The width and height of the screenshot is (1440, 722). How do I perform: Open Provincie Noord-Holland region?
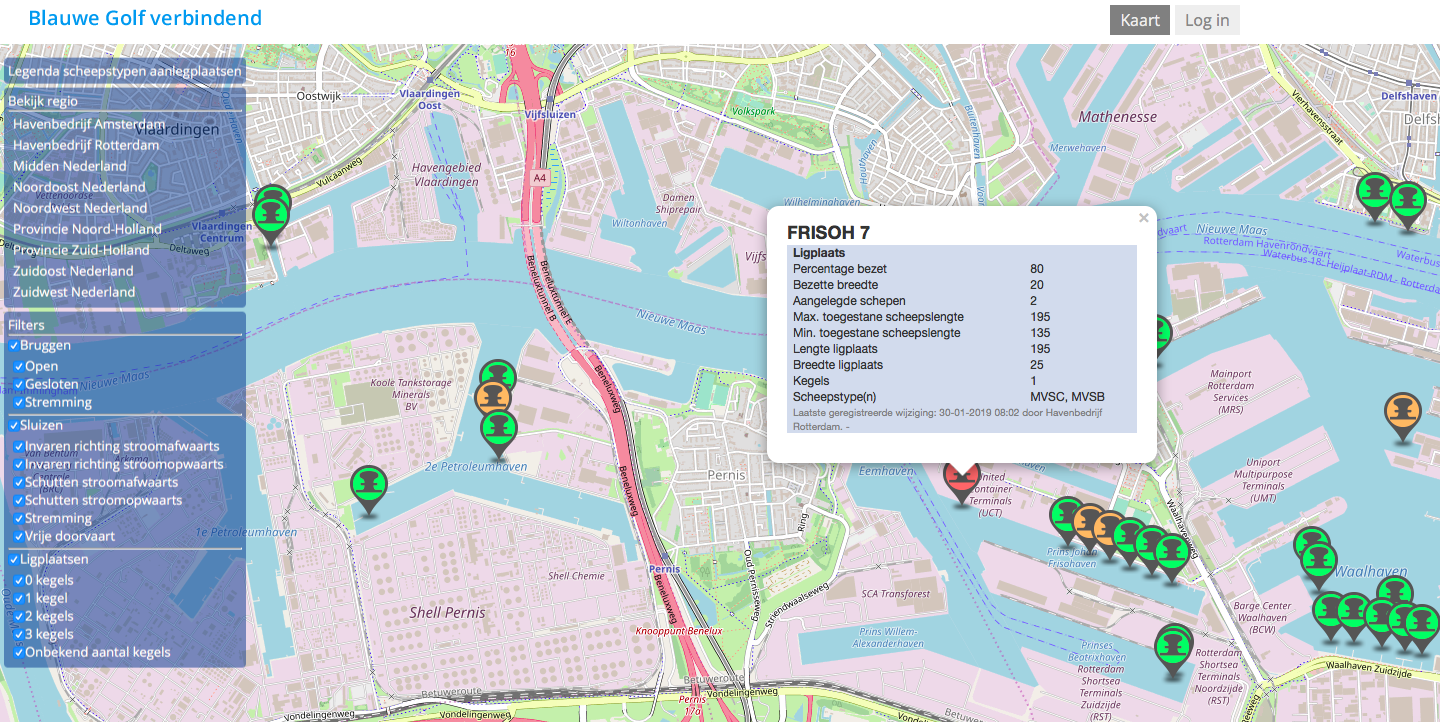click(87, 229)
